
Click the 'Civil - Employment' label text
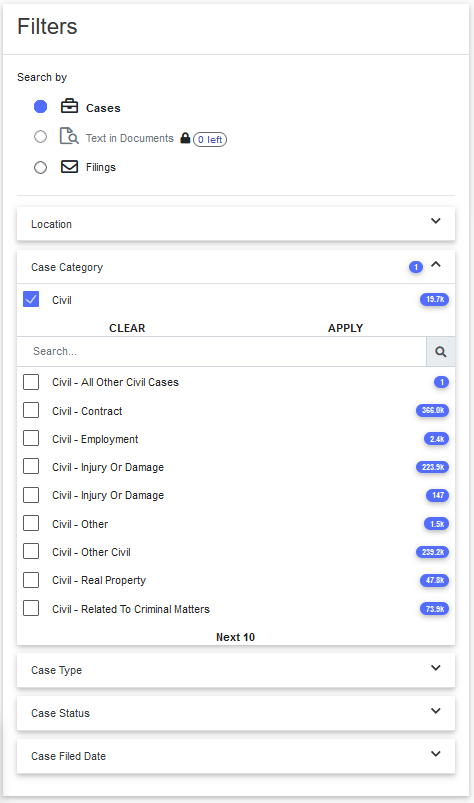tap(95, 439)
